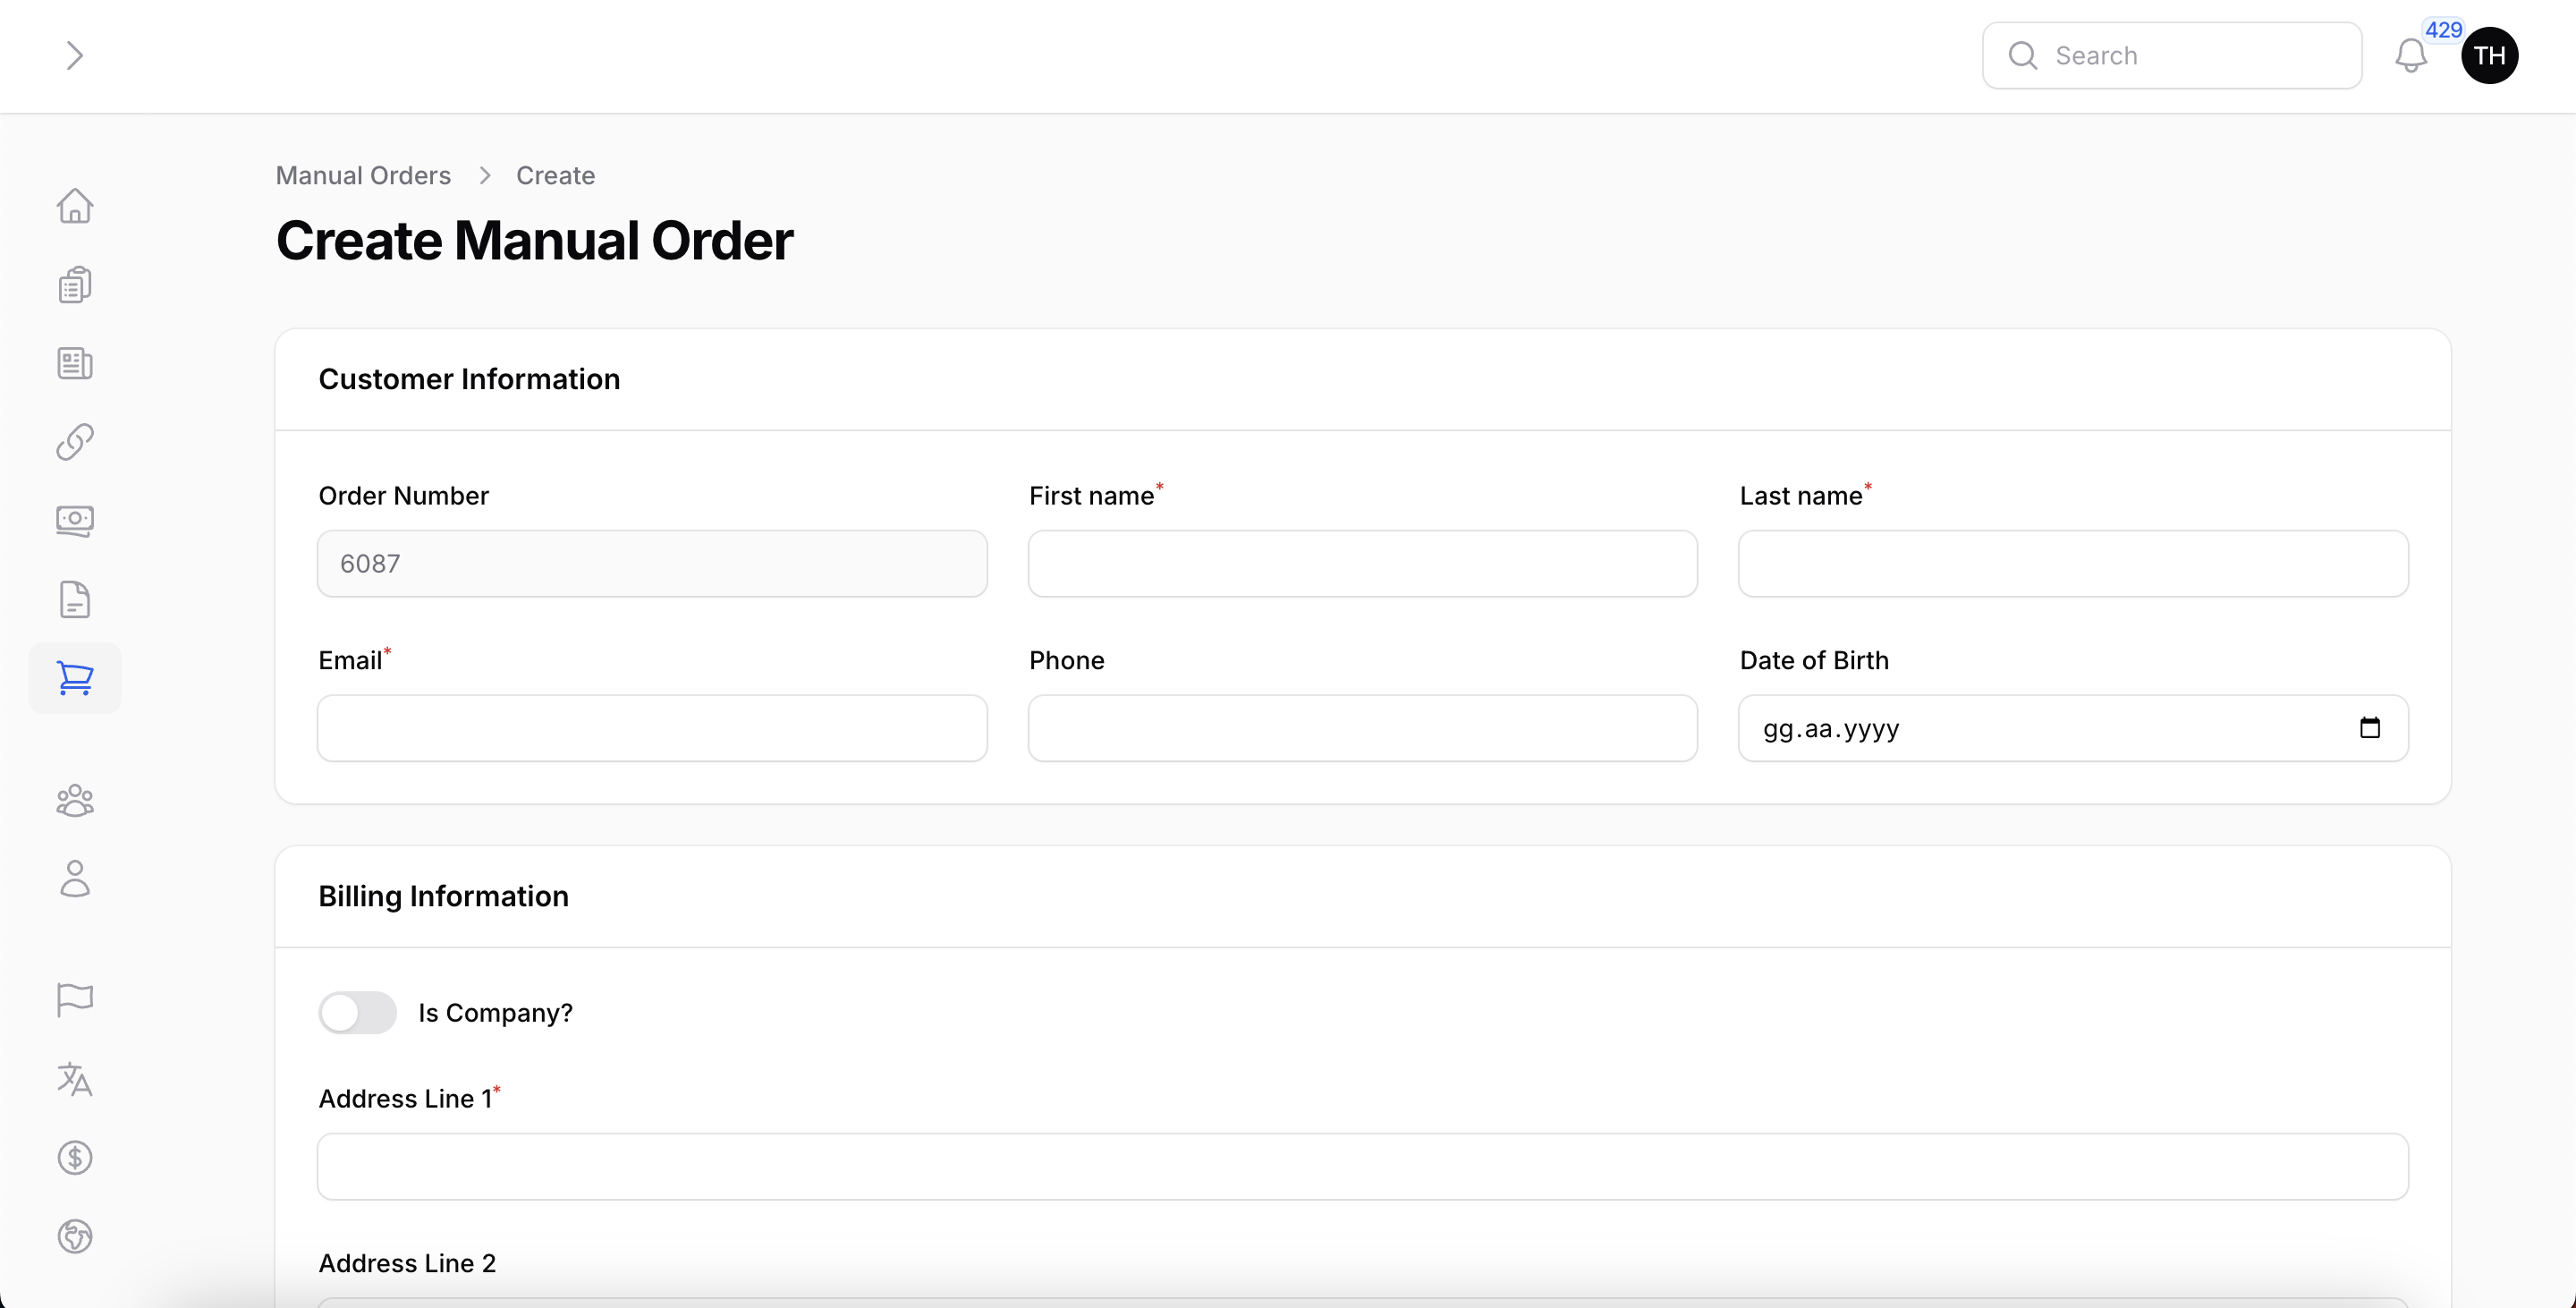This screenshot has width=2576, height=1308.
Task: Open the user group icon in sidebar
Action: [75, 800]
